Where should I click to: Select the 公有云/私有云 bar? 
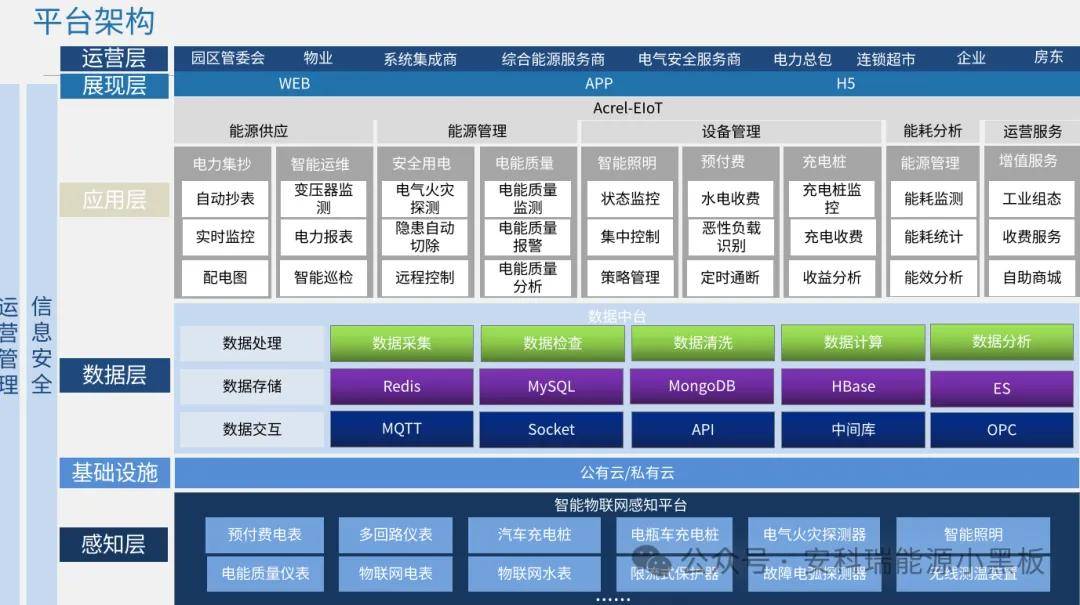point(627,473)
